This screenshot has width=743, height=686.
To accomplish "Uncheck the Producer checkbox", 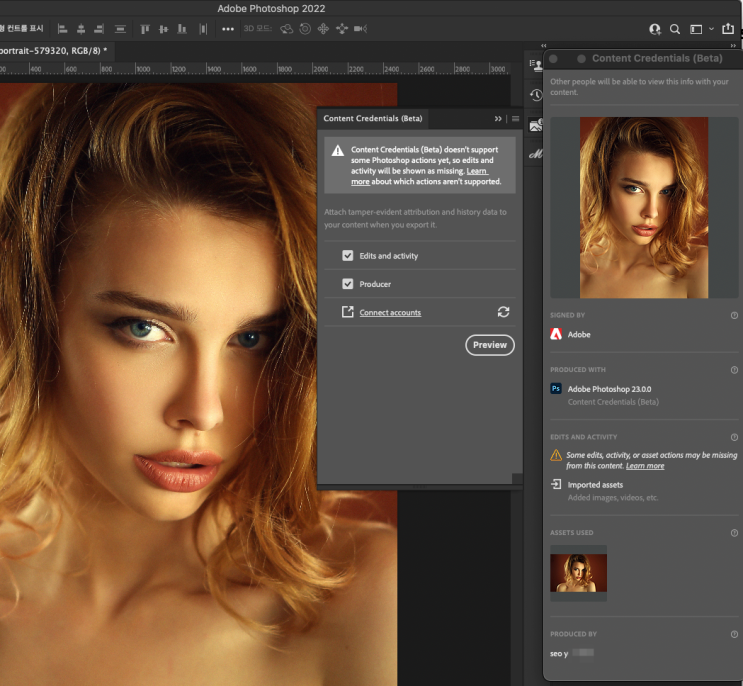I will 348,284.
